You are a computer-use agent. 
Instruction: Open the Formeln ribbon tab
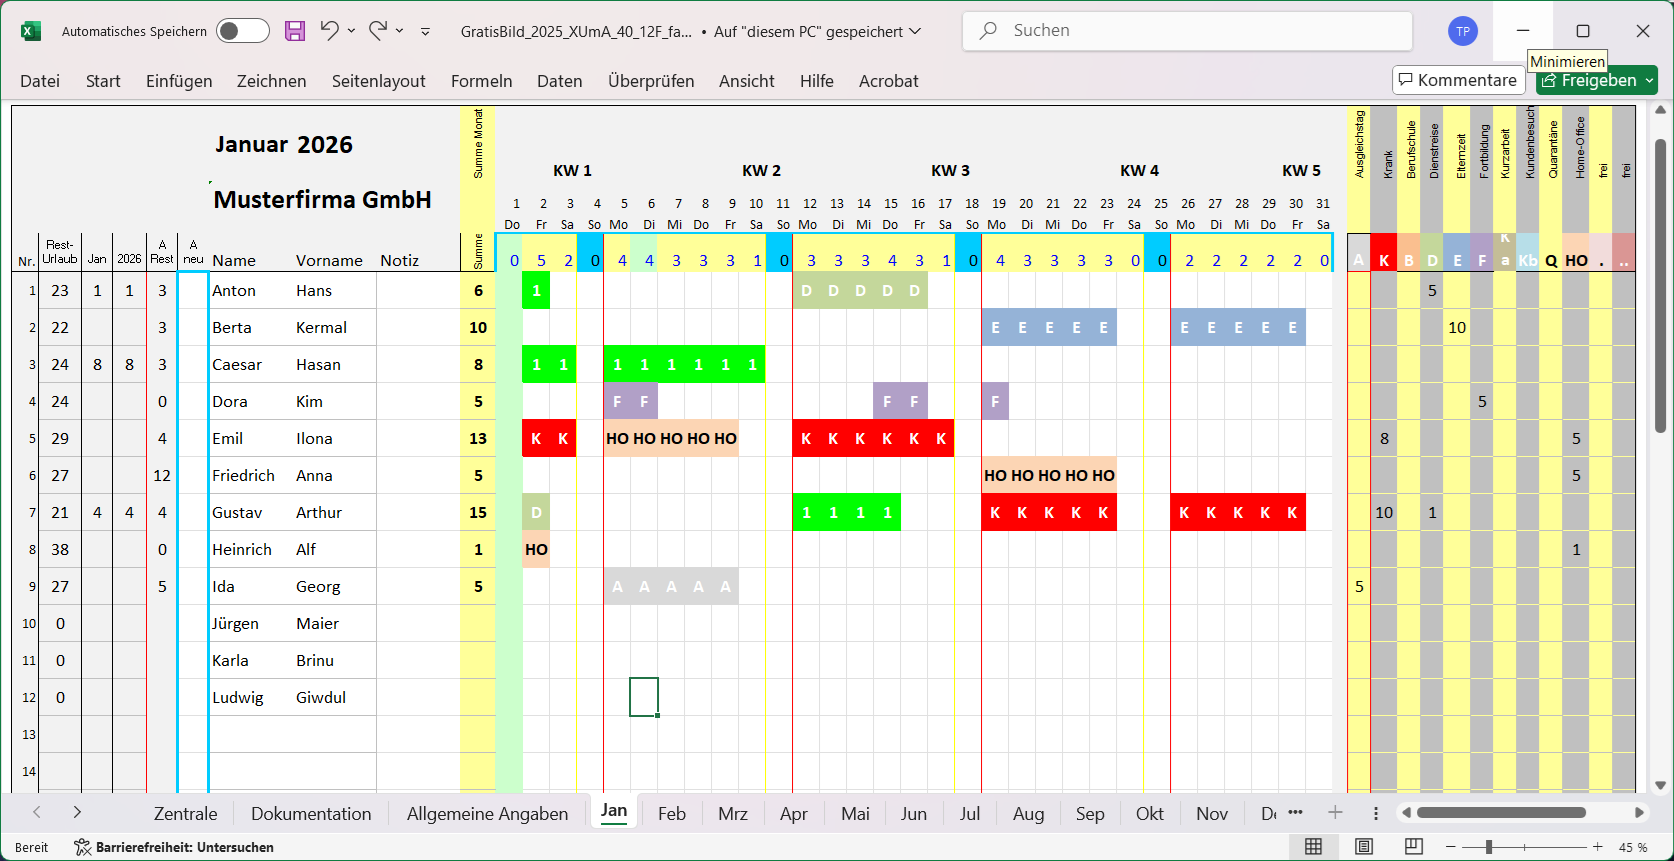pyautogui.click(x=481, y=81)
